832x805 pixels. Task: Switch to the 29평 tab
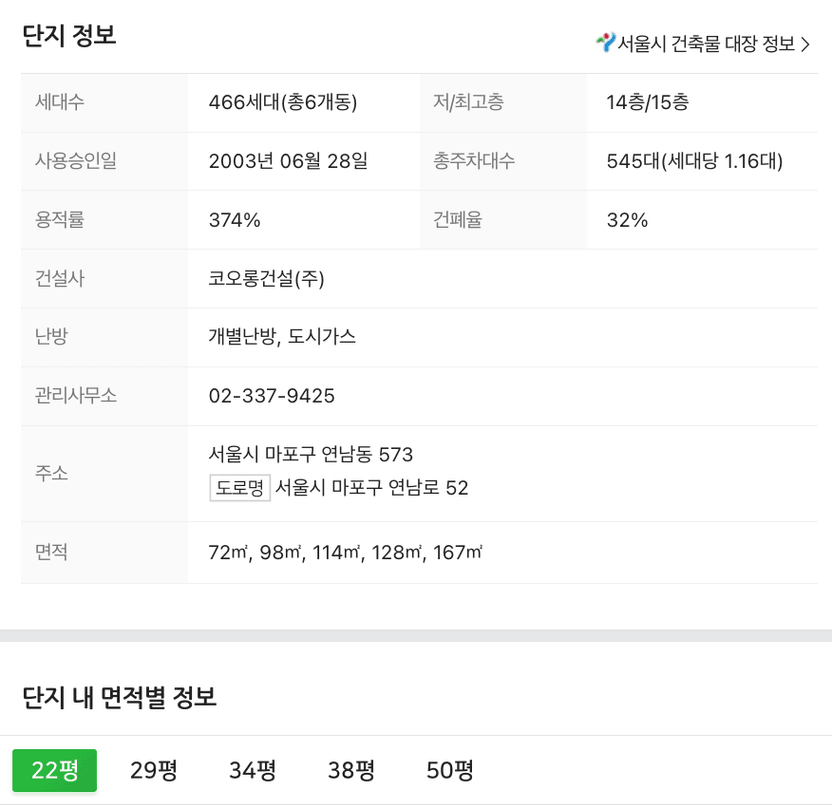[153, 770]
